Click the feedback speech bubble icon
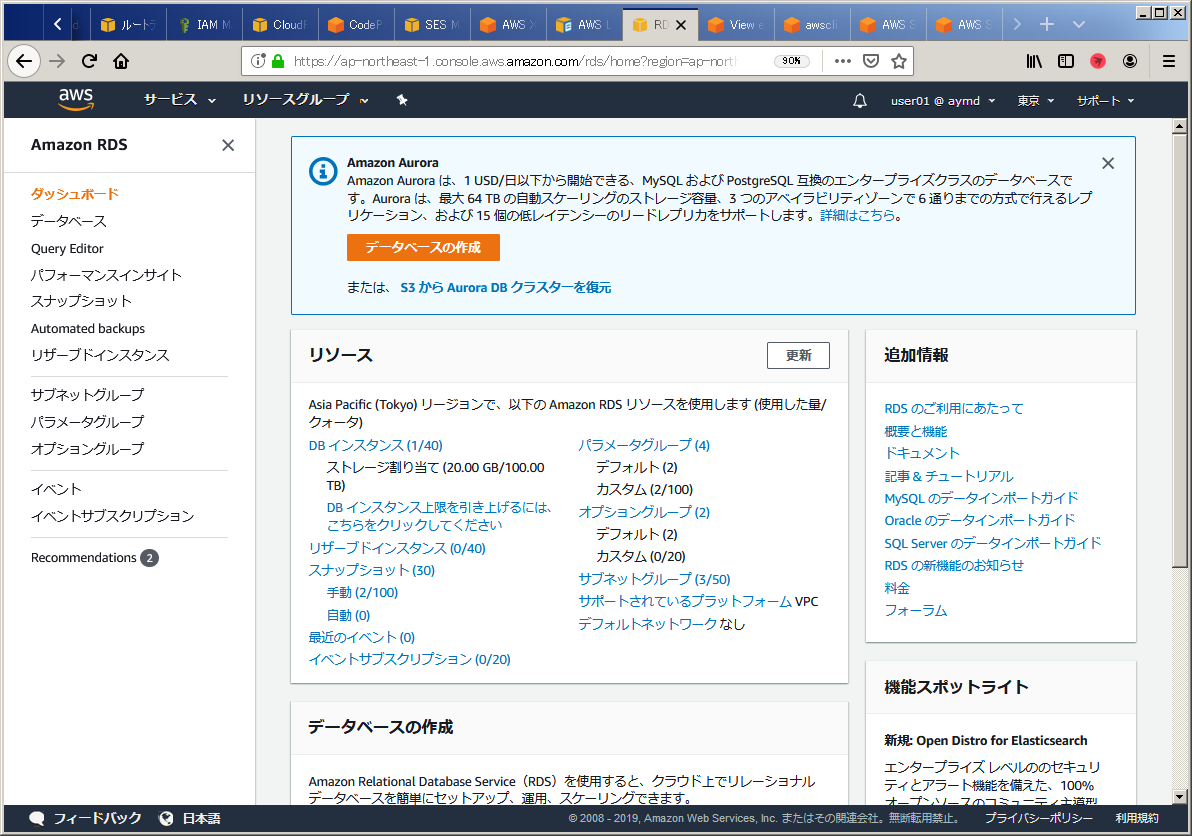 (x=36, y=819)
